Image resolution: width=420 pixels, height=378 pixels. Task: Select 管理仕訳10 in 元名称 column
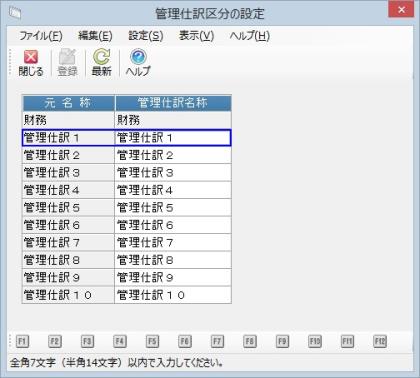coord(68,295)
